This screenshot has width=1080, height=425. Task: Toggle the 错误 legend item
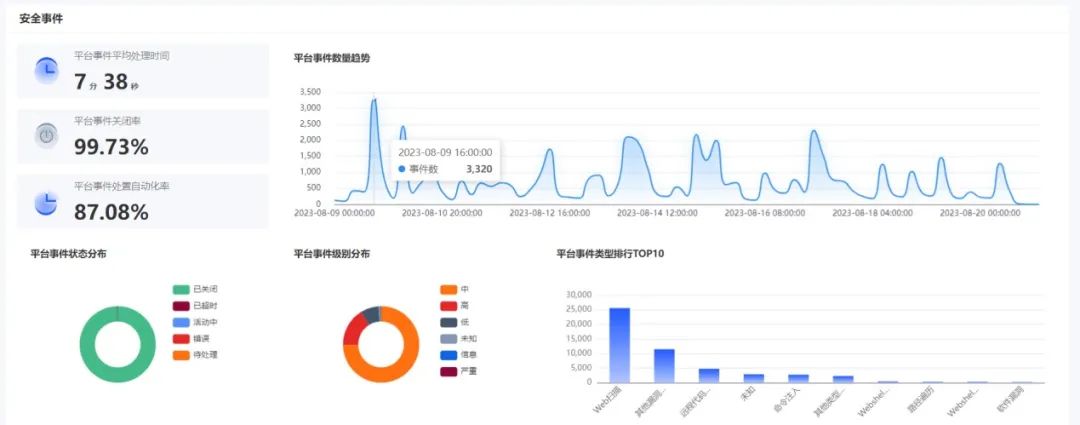coord(181,338)
